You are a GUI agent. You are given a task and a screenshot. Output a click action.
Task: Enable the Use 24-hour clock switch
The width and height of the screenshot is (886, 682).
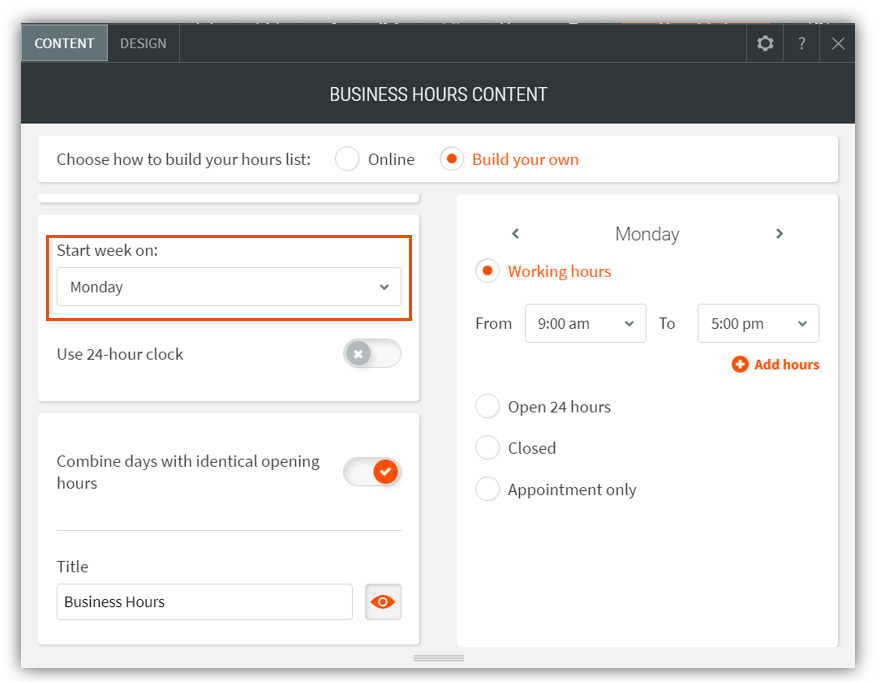click(372, 354)
